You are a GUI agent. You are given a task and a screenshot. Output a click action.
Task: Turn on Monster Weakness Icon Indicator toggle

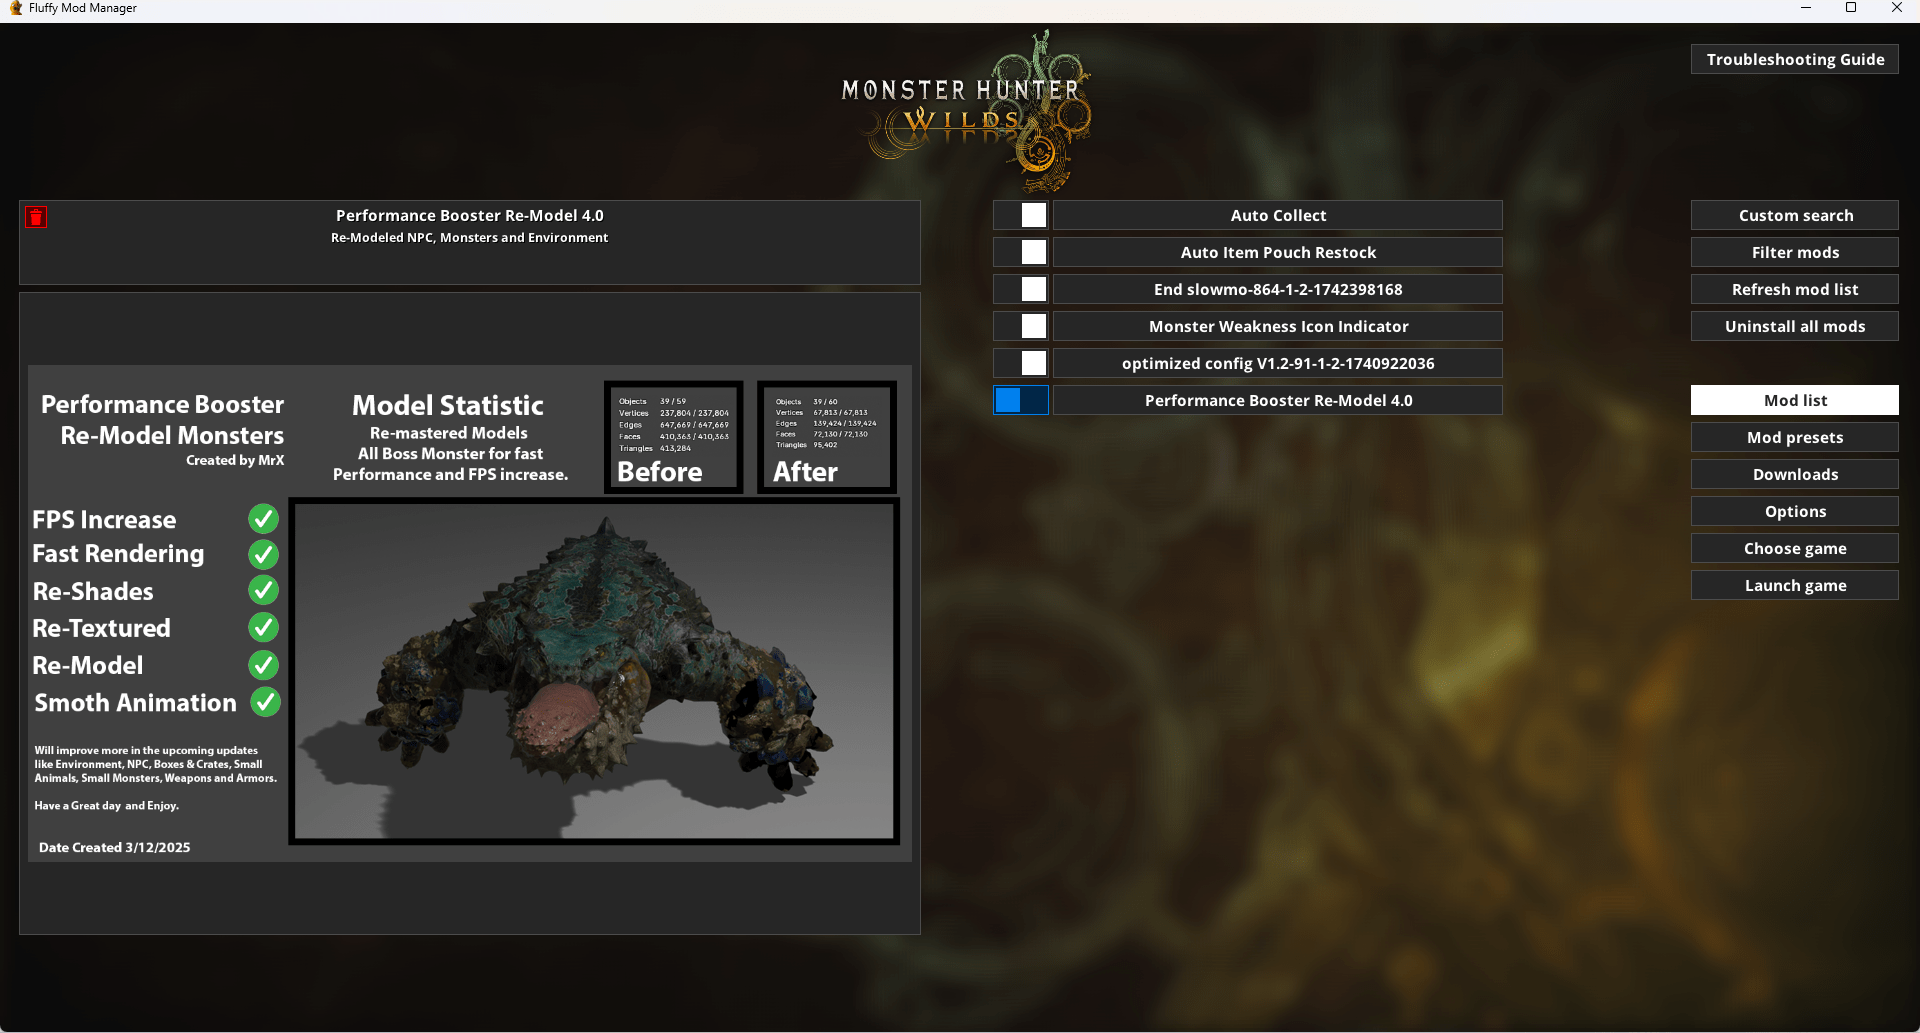pyautogui.click(x=1021, y=327)
